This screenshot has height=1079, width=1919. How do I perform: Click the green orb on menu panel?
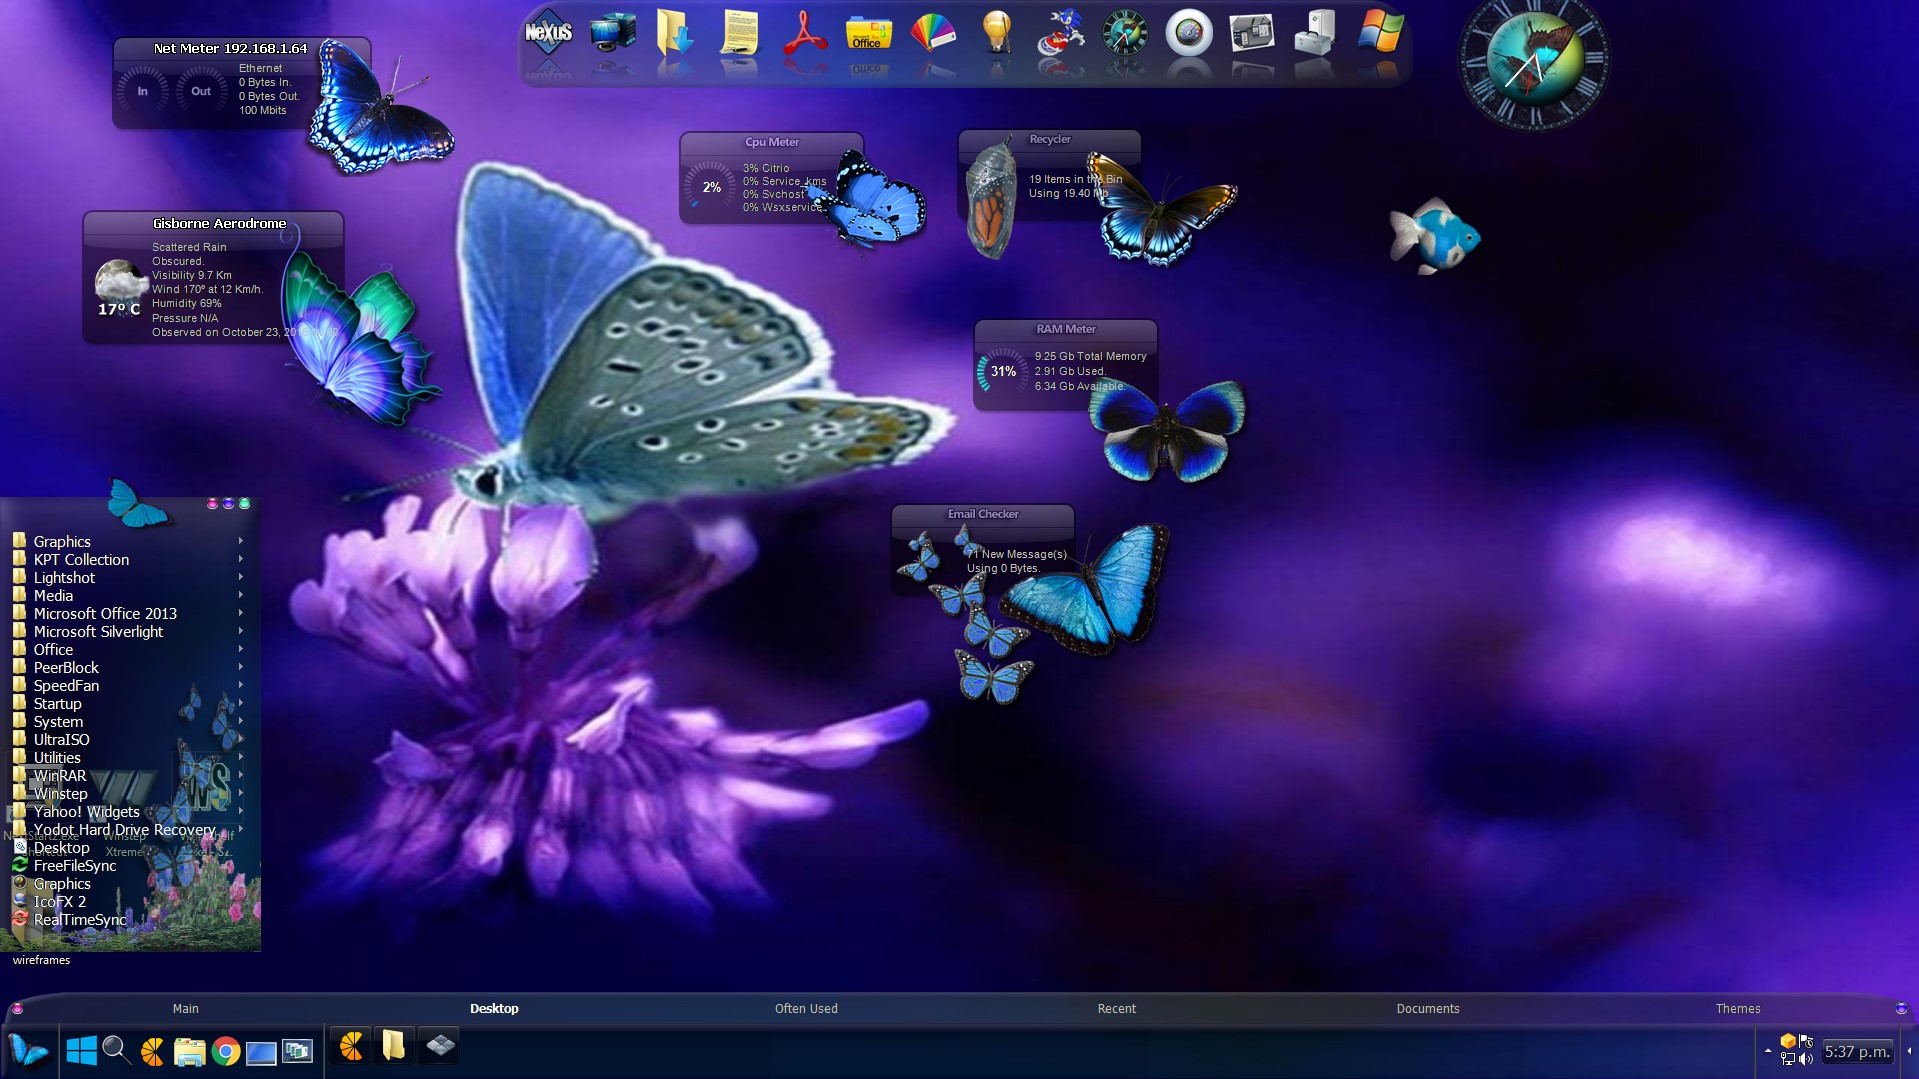(x=244, y=504)
